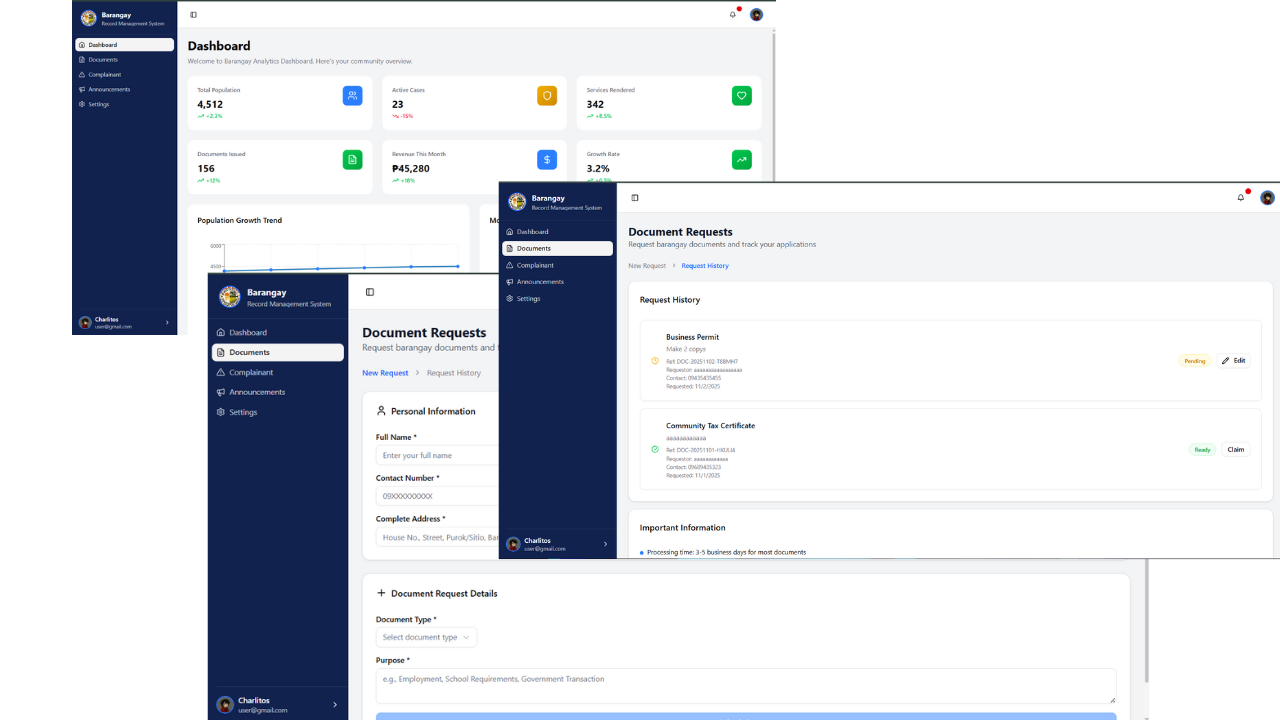Click the Growth Rate trending arrow icon
The height and width of the screenshot is (720, 1280).
tap(741, 159)
